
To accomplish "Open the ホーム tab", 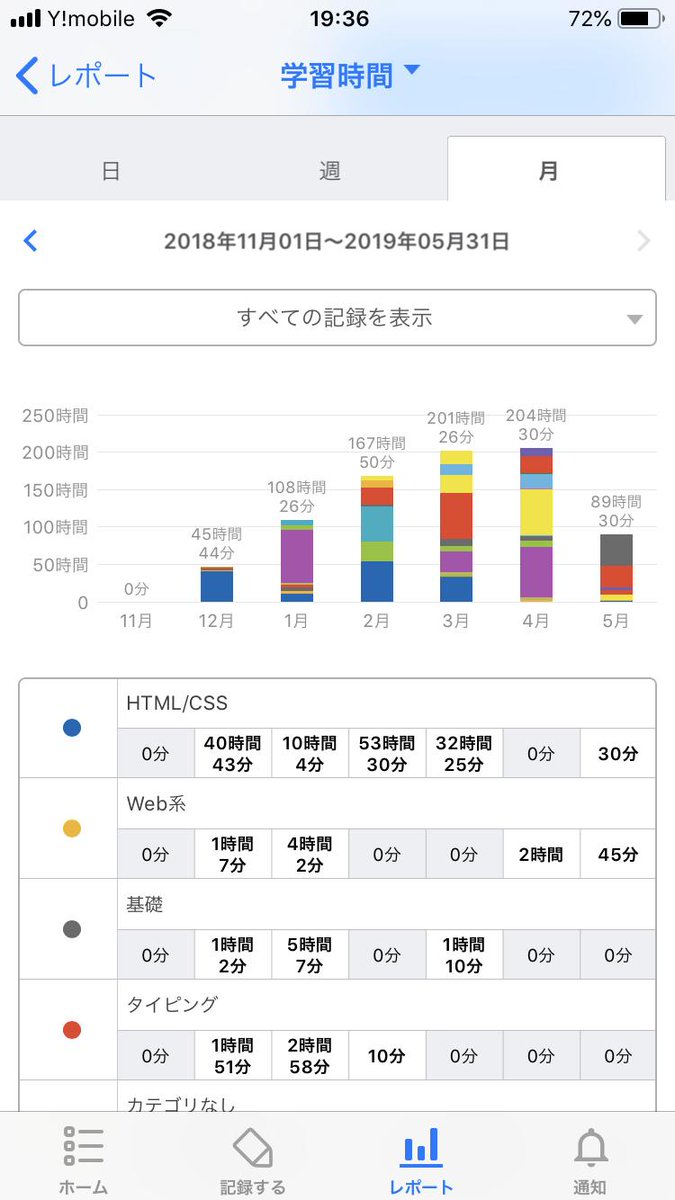I will [x=83, y=1160].
